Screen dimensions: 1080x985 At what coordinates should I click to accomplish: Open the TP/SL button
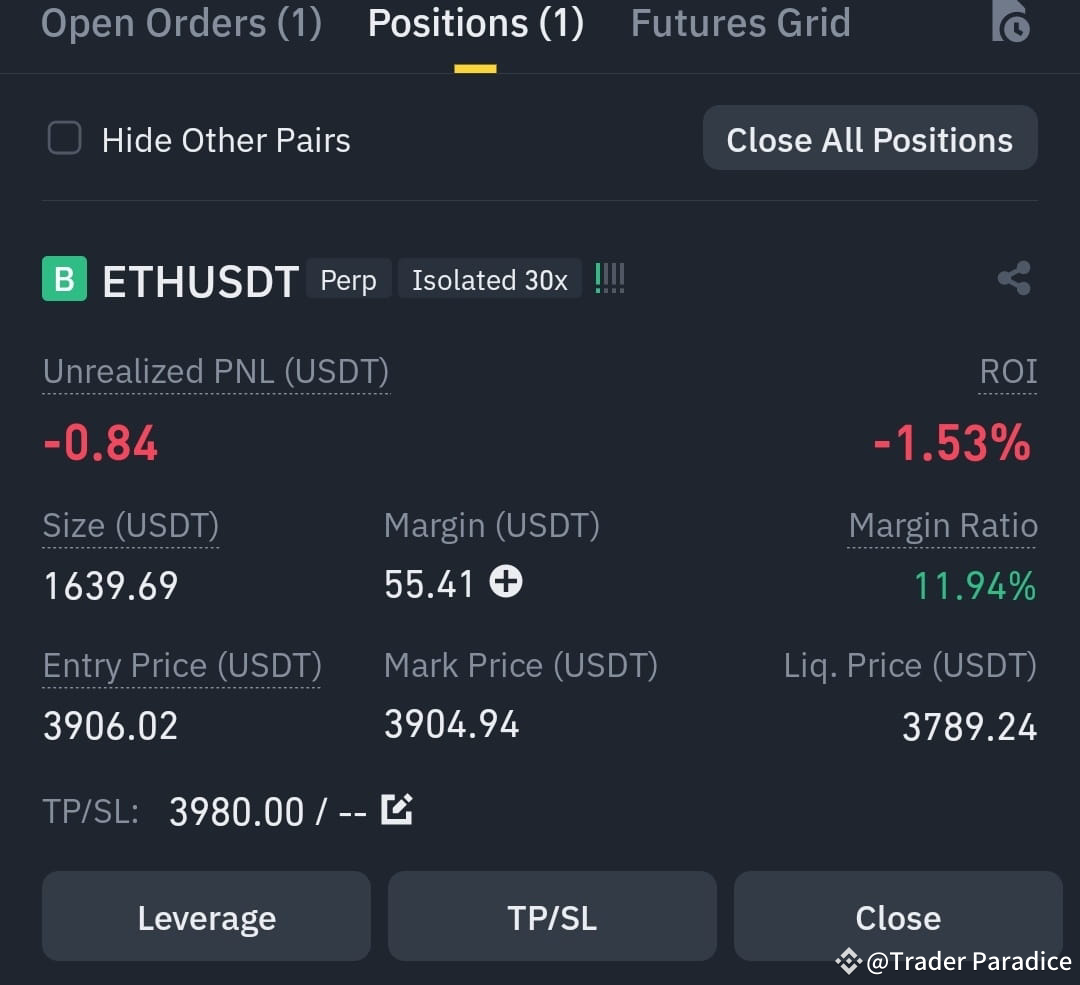[552, 916]
